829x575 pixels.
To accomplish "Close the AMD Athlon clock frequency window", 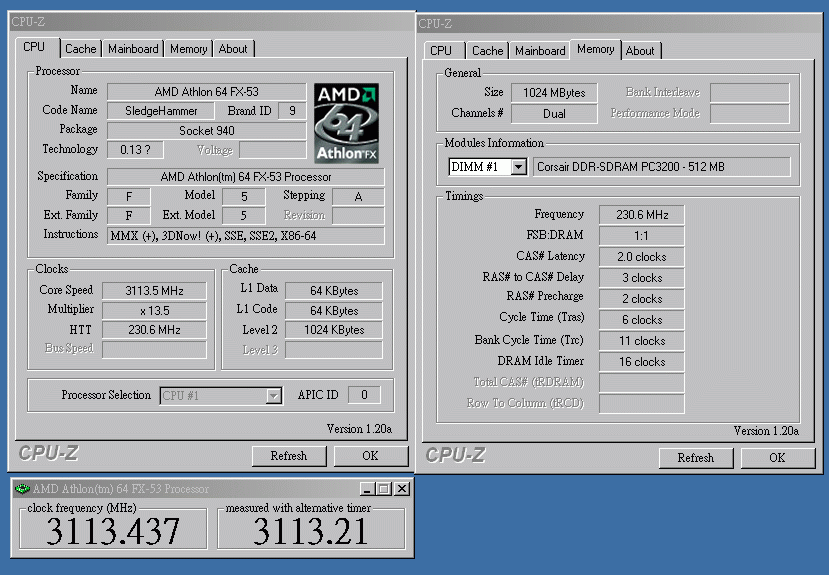I will pos(402,489).
